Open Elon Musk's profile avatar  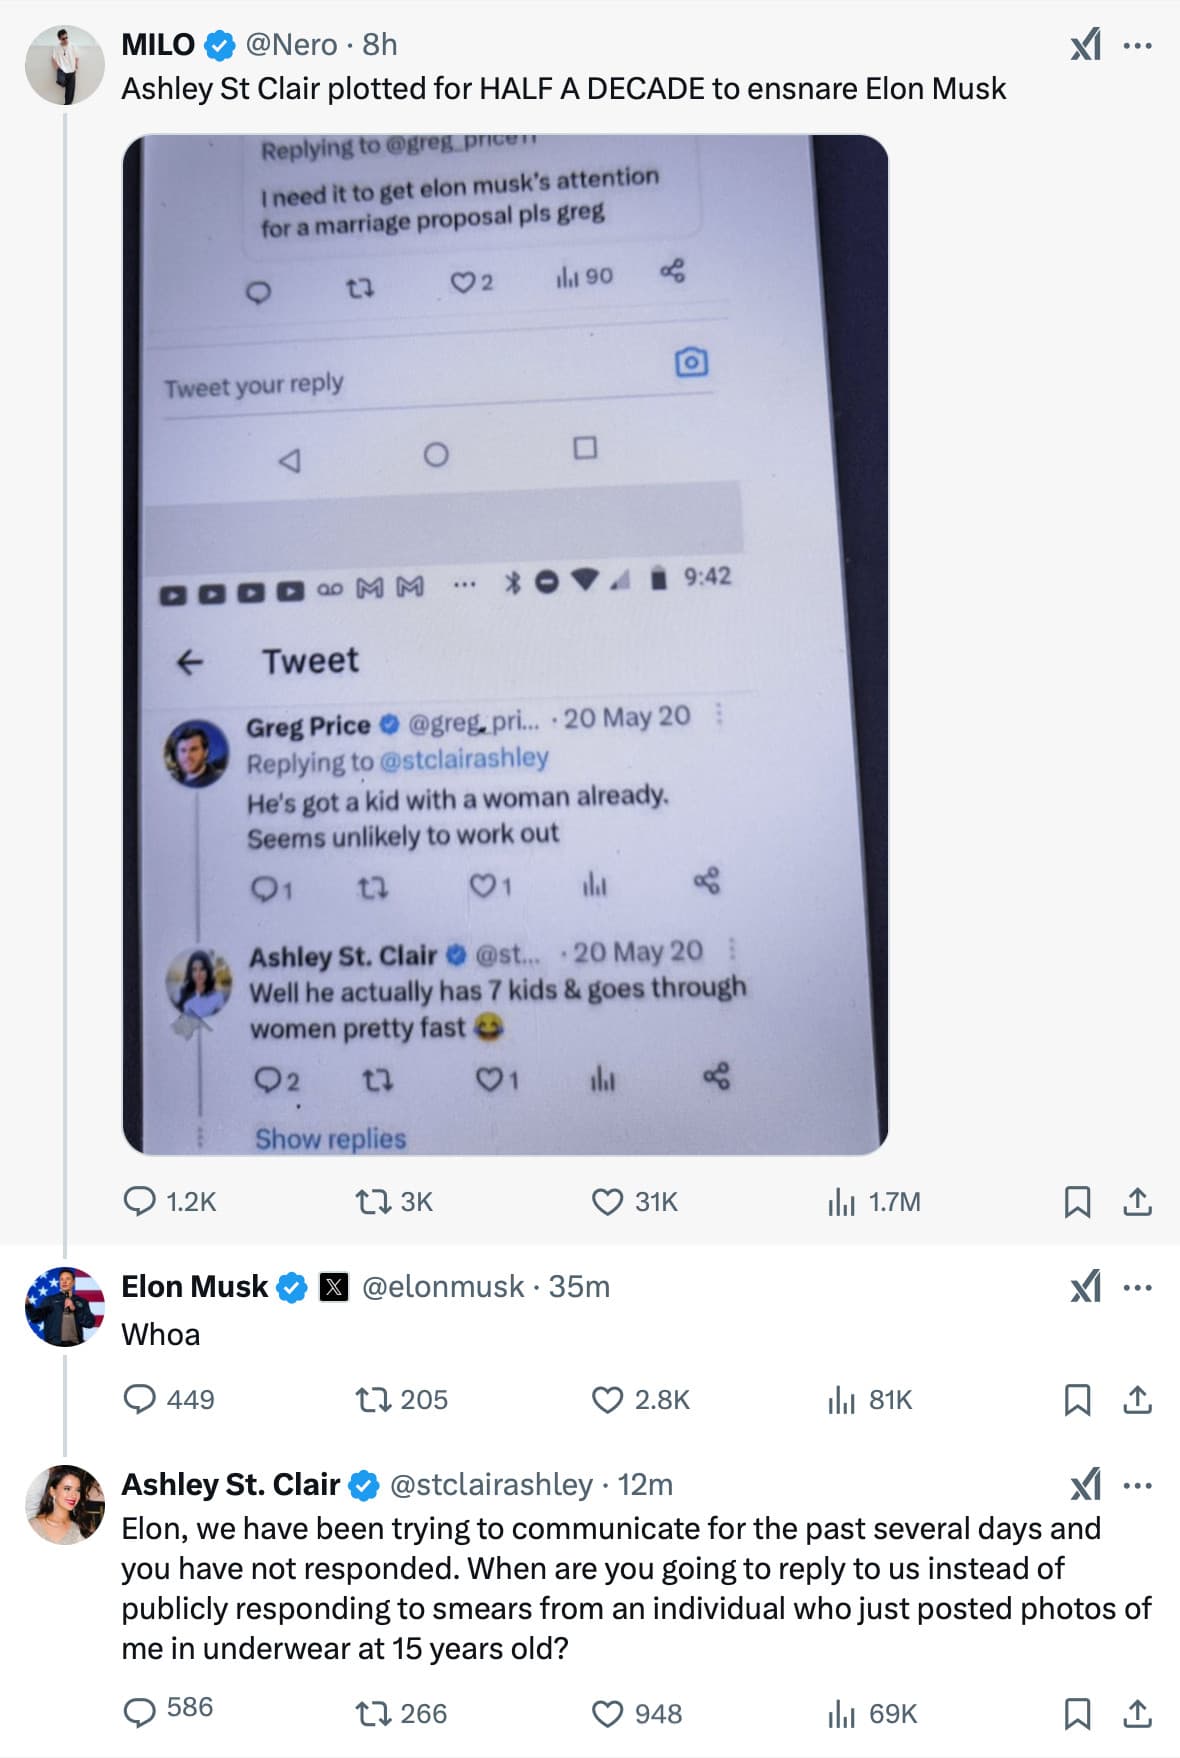click(x=65, y=1306)
